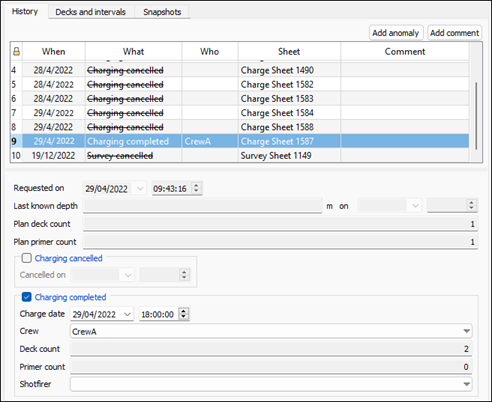Sort by the When column header
492x402 pixels.
54,52
